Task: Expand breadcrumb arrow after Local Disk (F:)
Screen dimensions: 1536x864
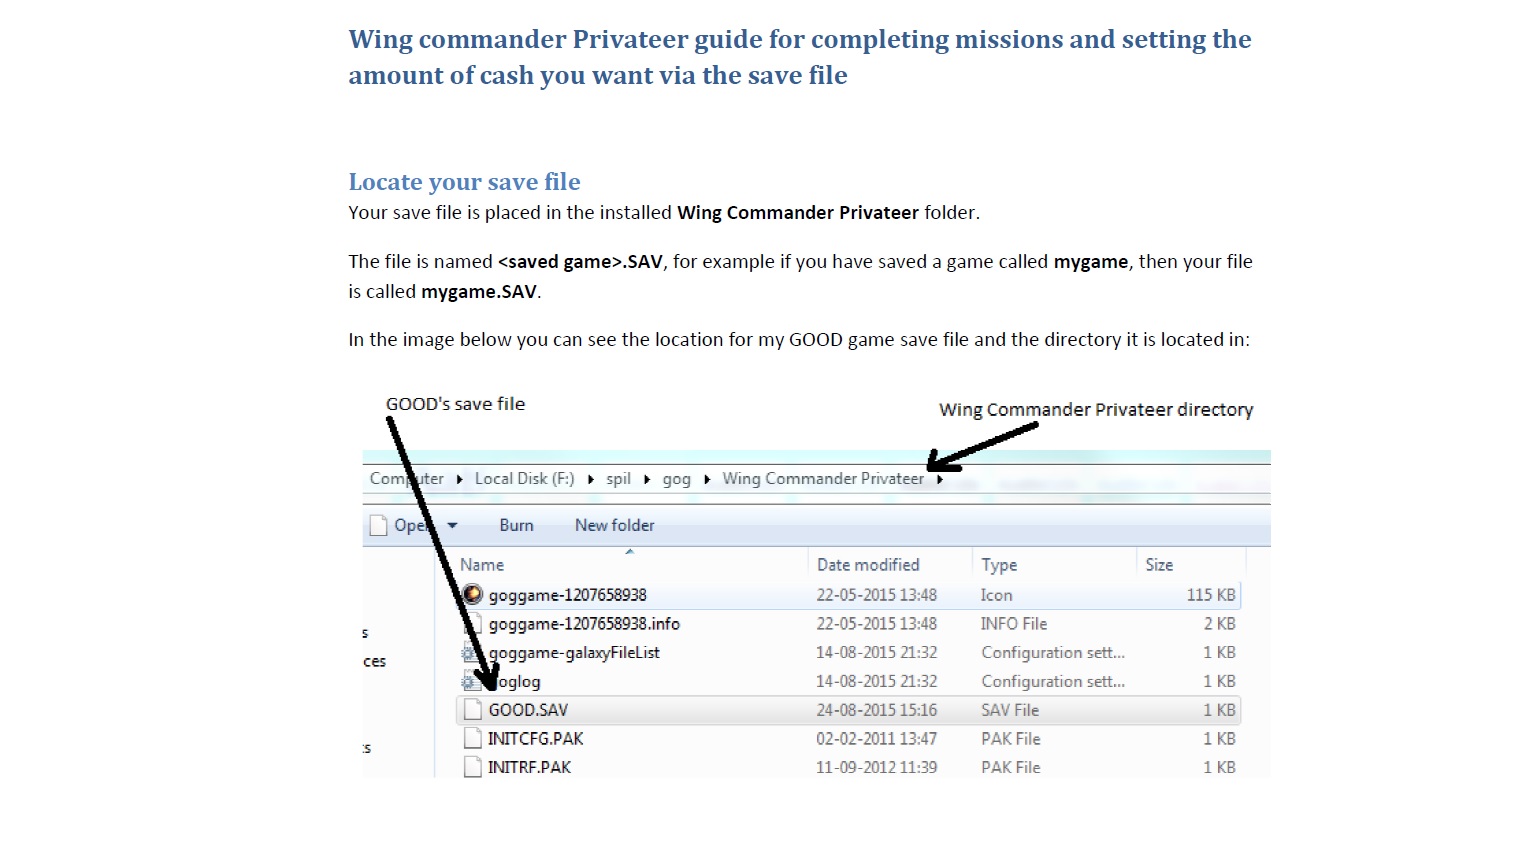Action: [x=591, y=479]
